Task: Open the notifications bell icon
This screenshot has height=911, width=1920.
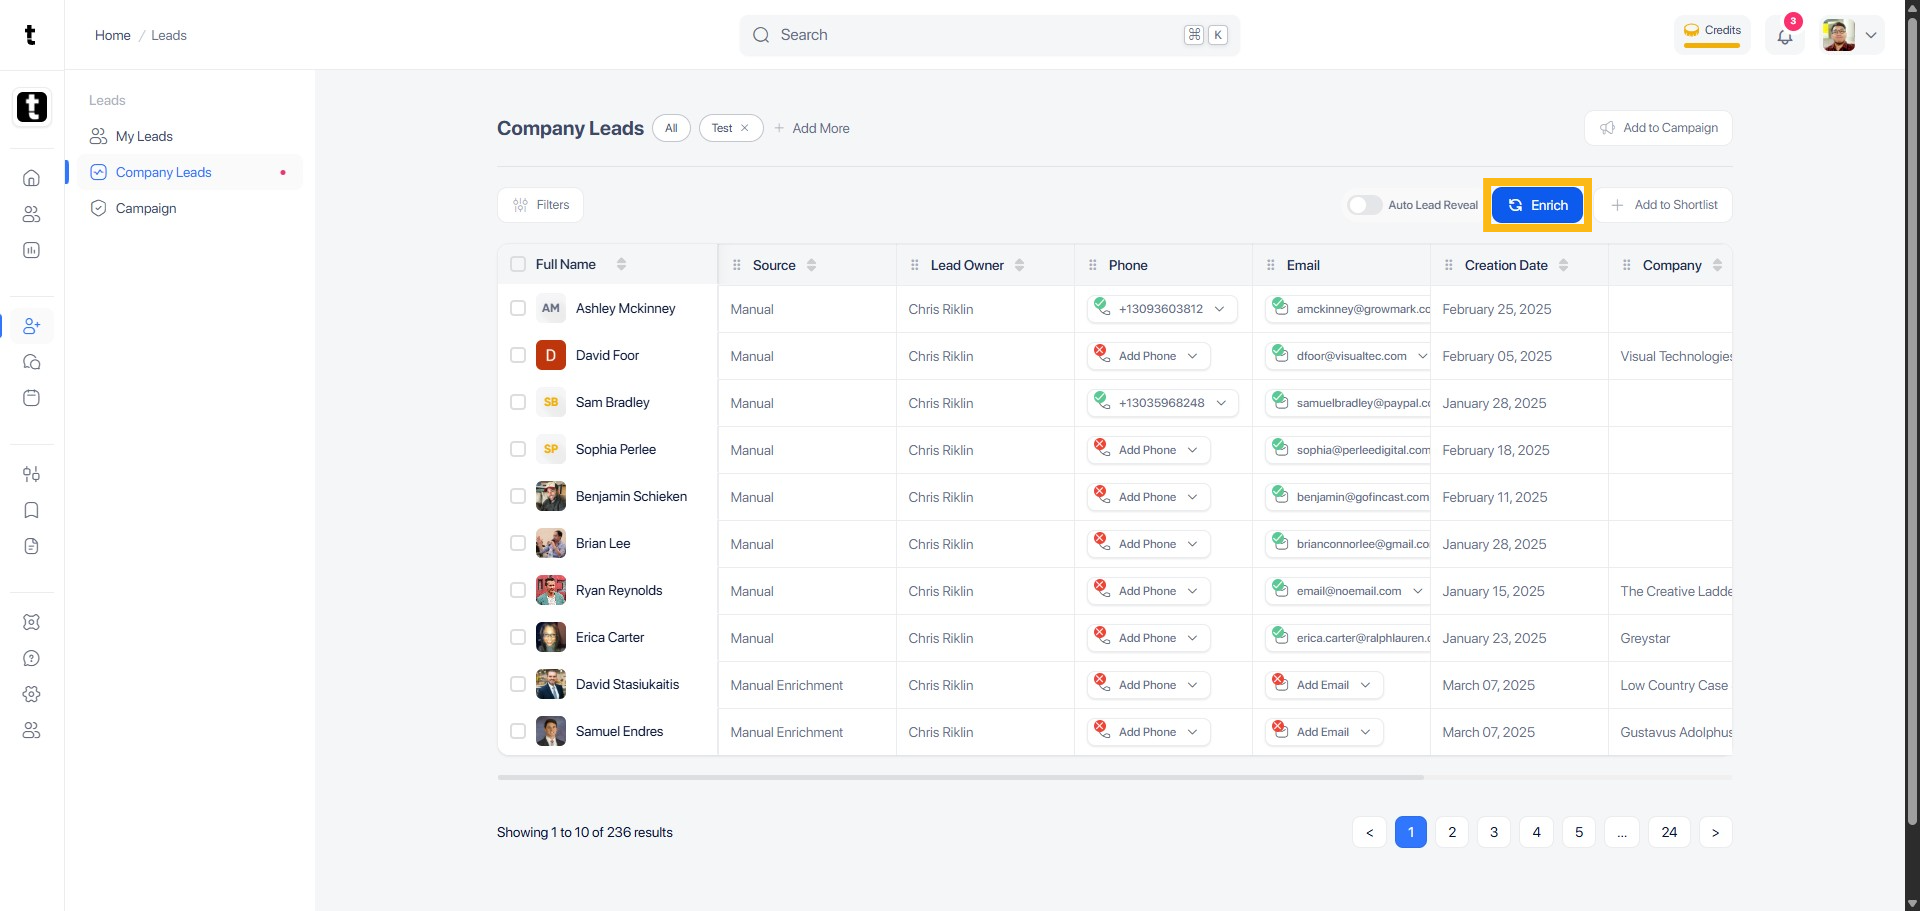Action: coord(1785,36)
